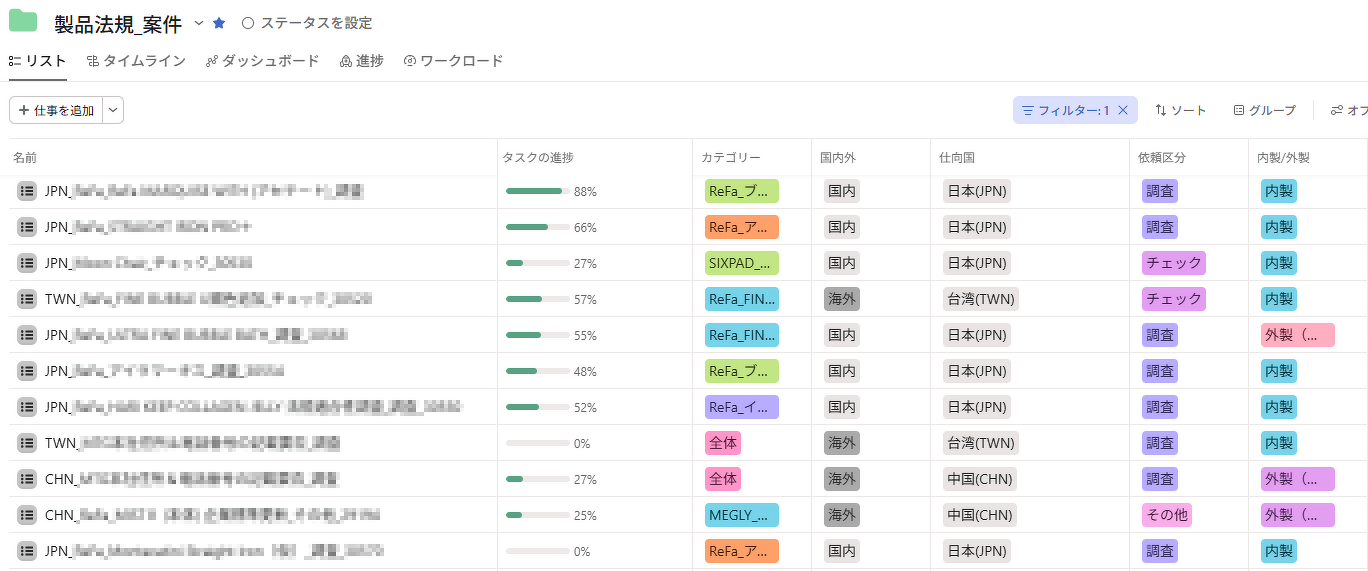Click the task icon in the 66% row
1368x571 pixels.
coord(27,227)
